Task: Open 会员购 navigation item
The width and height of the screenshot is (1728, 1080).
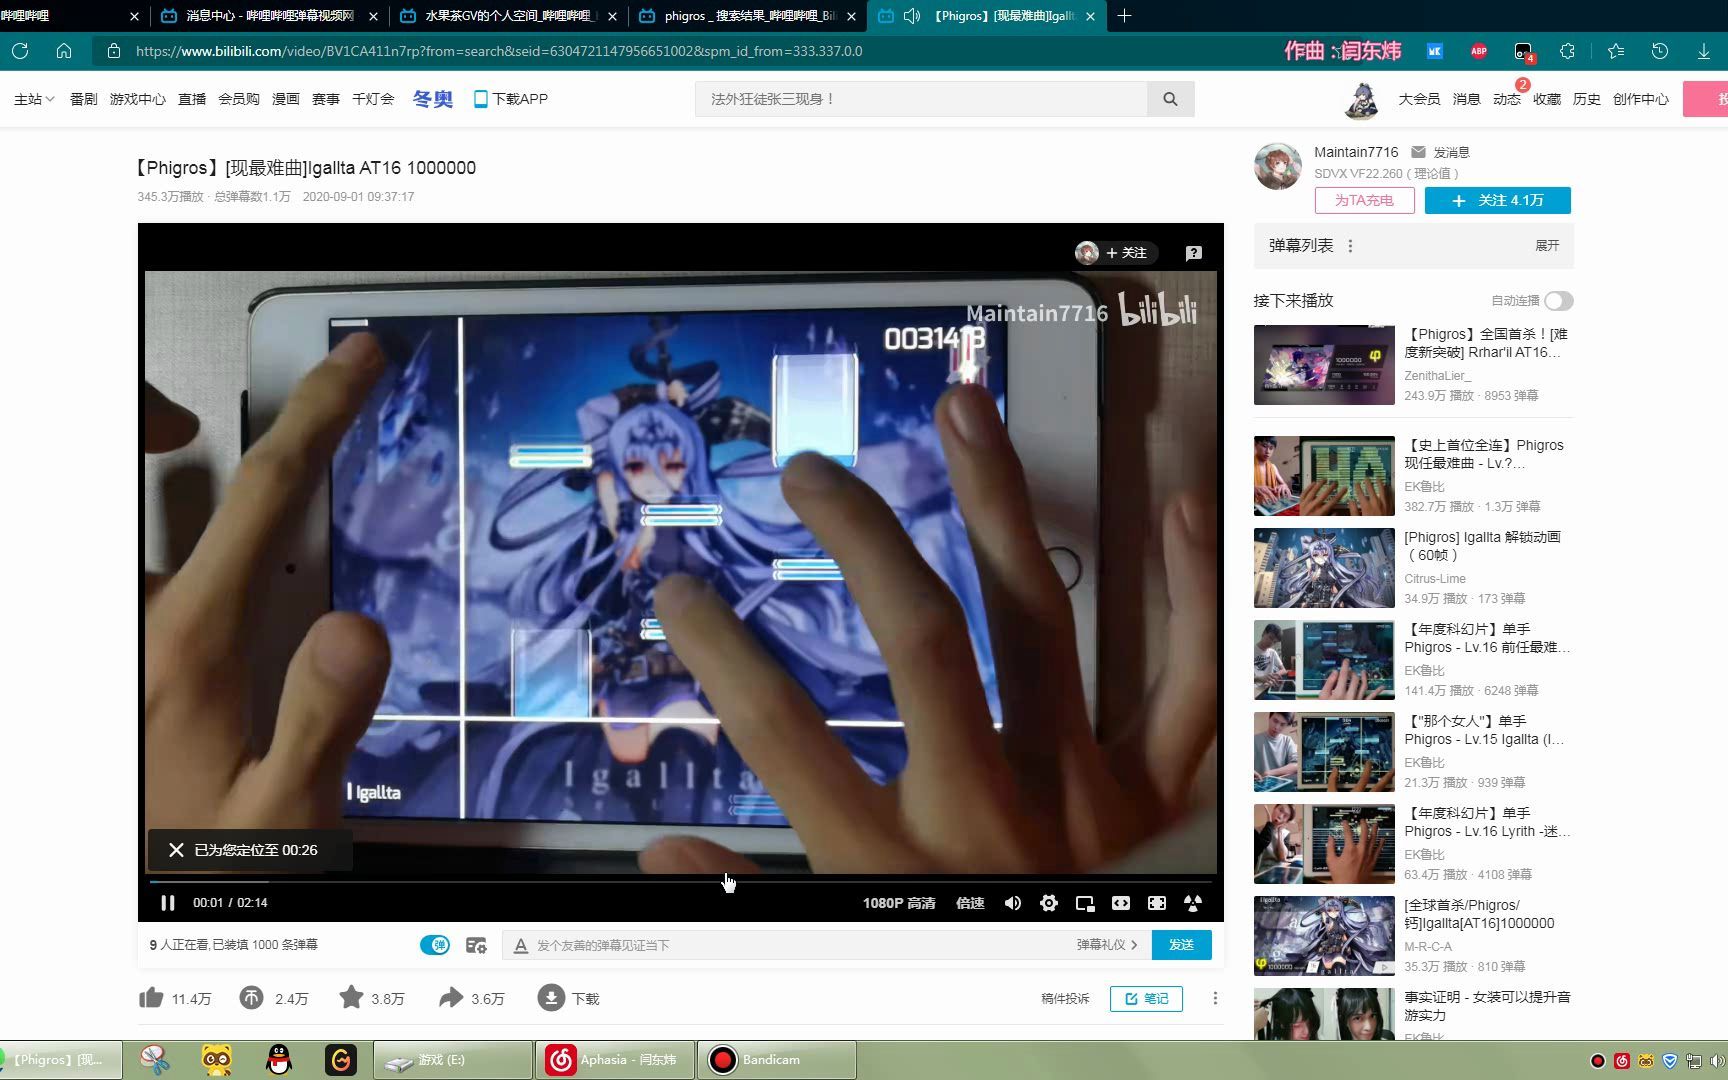Action: tap(239, 99)
